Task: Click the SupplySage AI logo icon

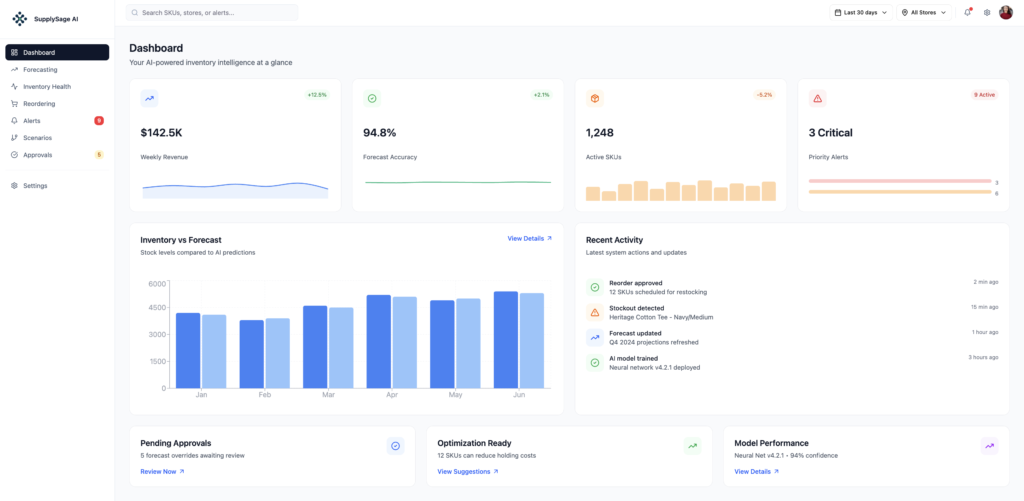Action: pyautogui.click(x=19, y=18)
